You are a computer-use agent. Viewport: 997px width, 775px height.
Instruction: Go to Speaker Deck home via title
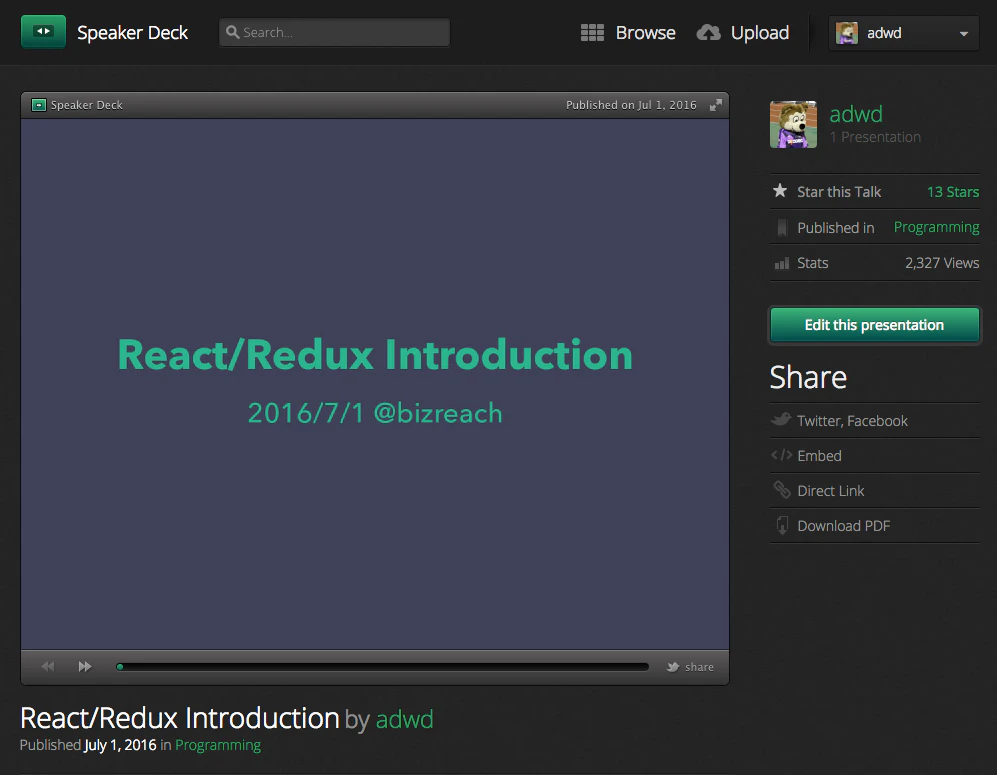tap(132, 33)
